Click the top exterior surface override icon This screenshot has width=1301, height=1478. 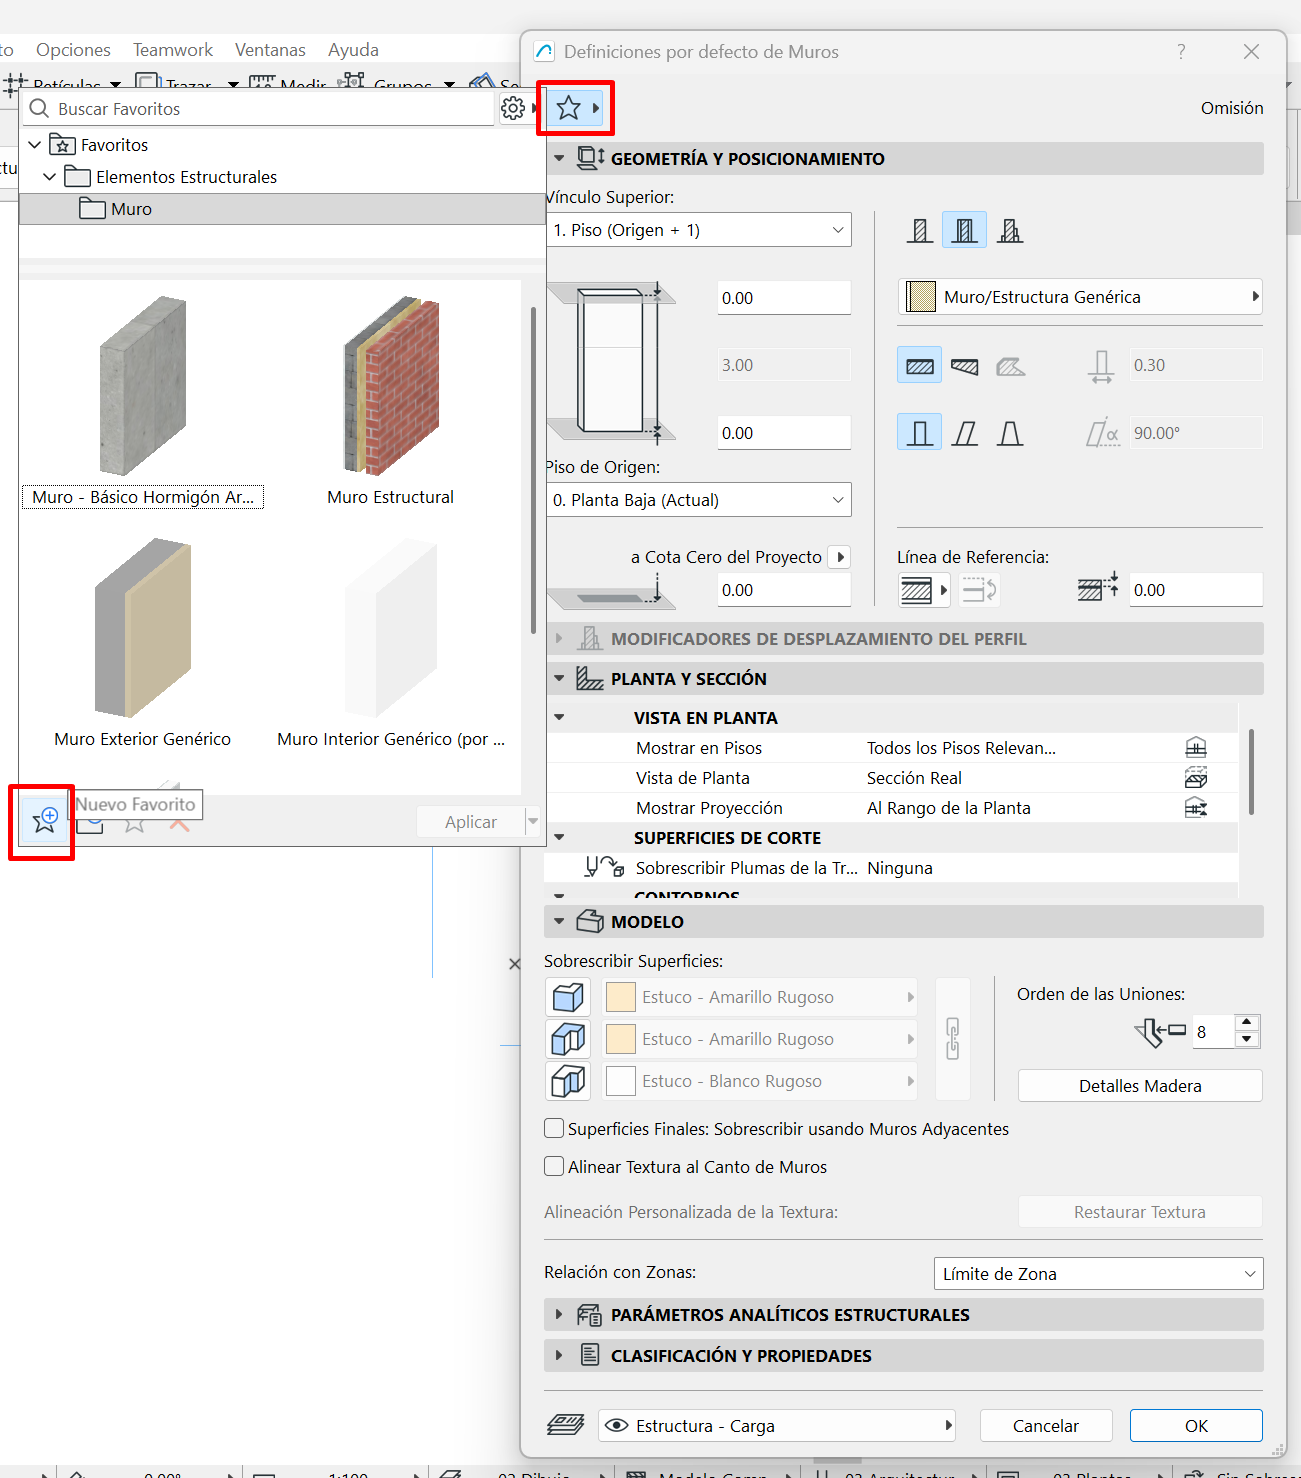568,997
